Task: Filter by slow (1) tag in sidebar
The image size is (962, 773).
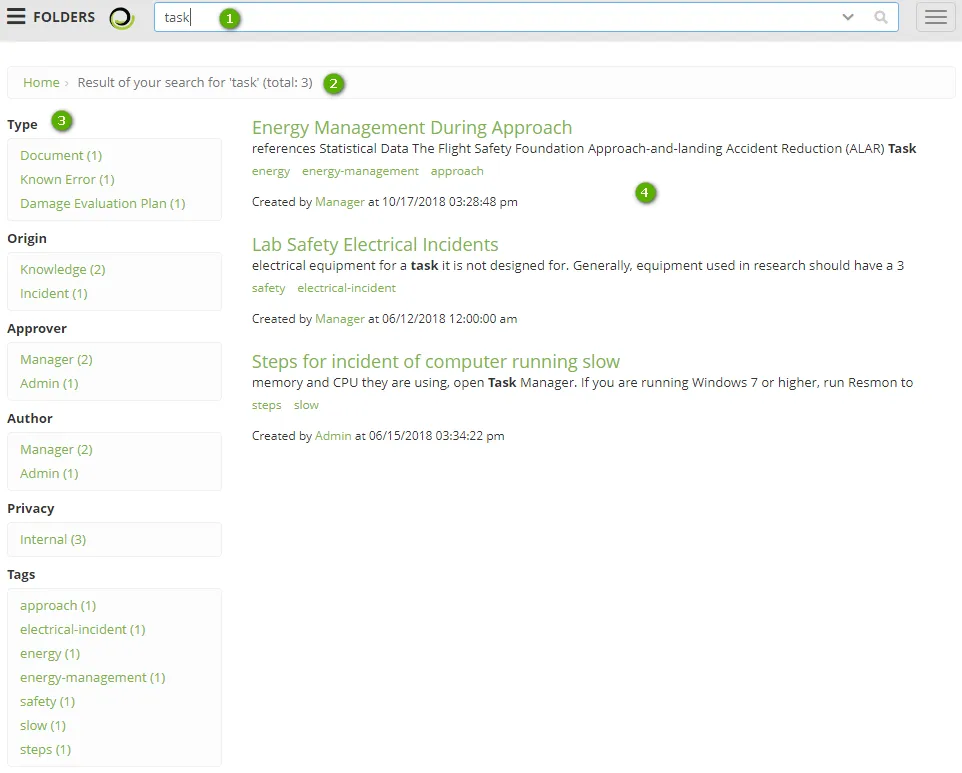Action: coord(42,725)
